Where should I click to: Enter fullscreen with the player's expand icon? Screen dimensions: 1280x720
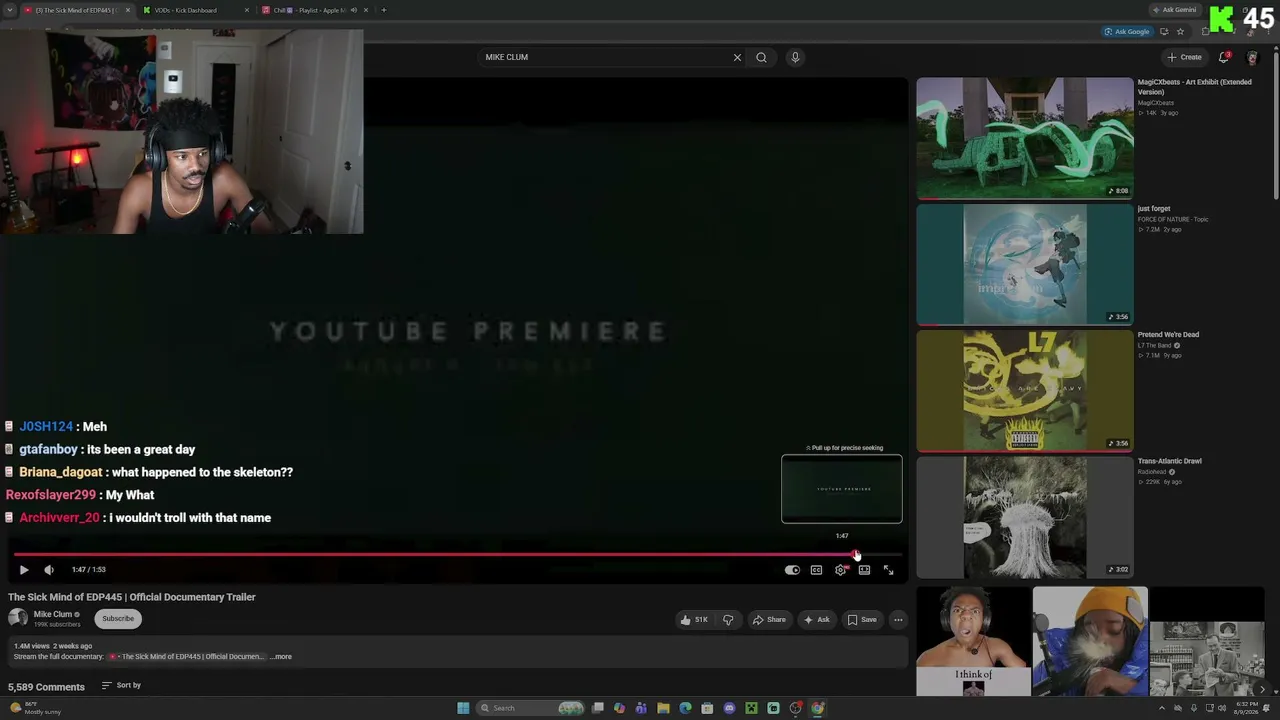pos(888,570)
